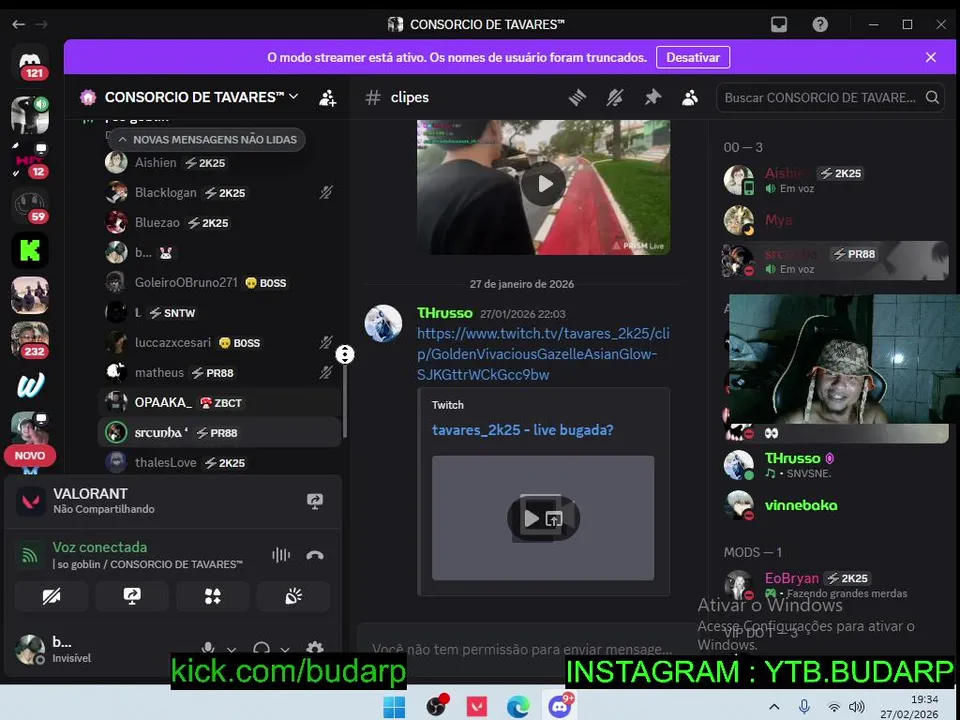
Task: Select voice user srcunha
Action: (x=219, y=433)
